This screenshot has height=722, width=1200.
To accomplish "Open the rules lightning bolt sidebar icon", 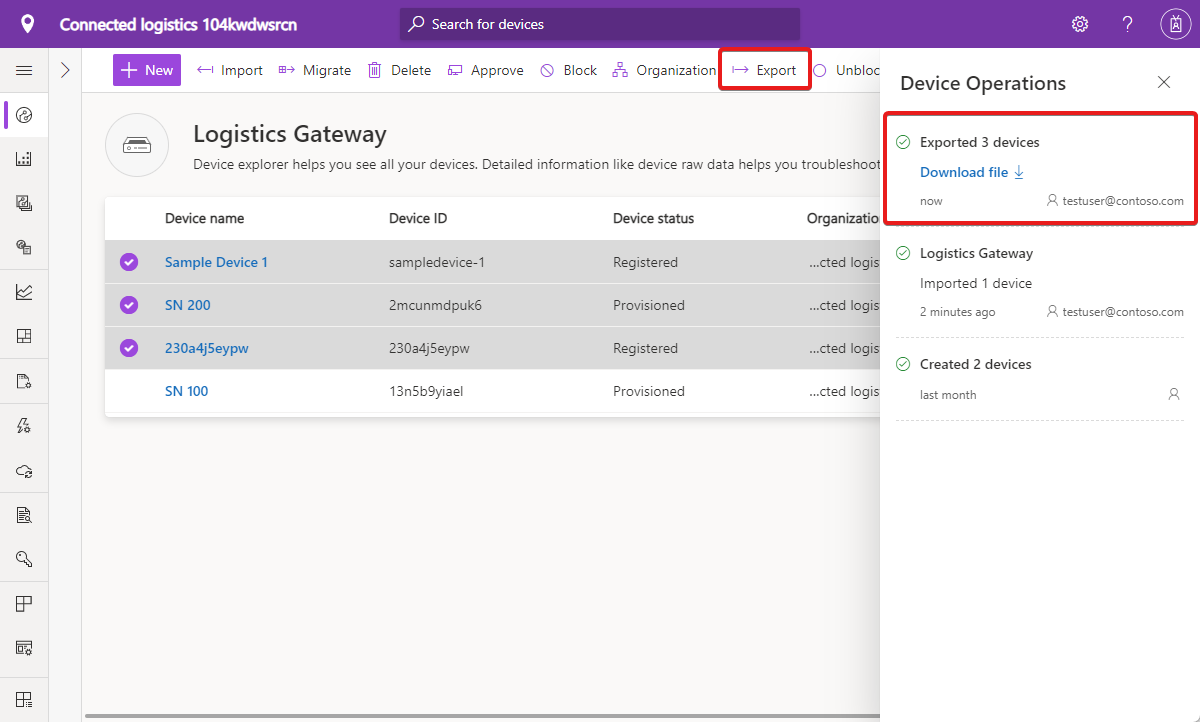I will (24, 426).
